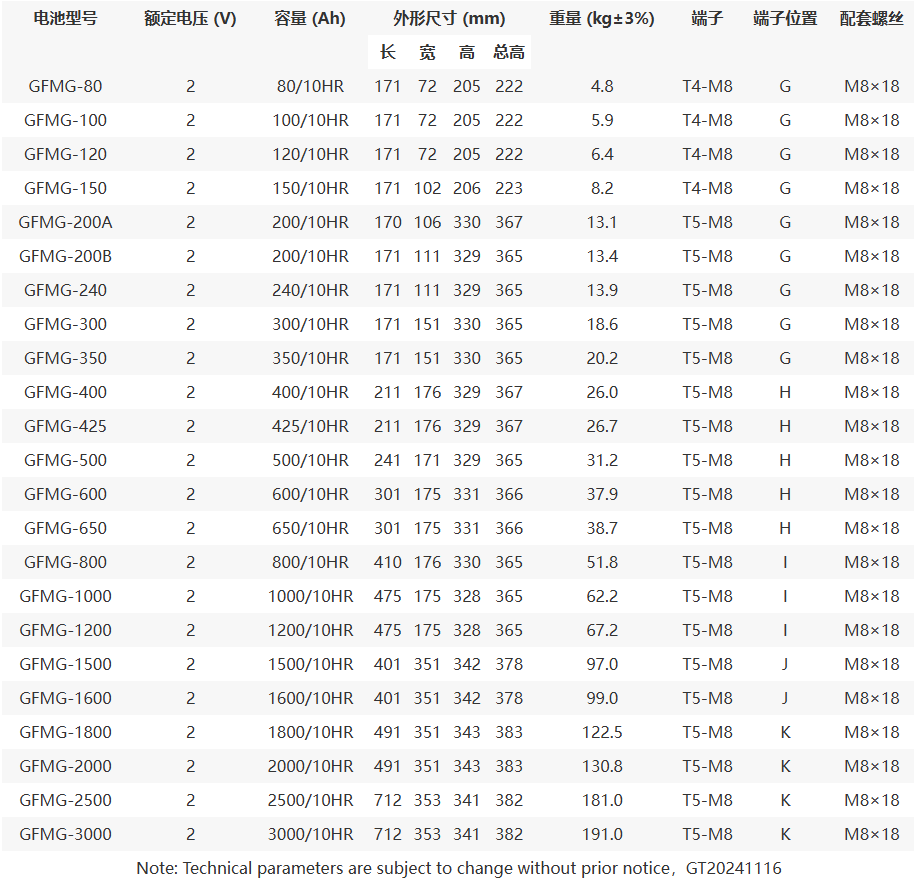914x878 pixels.
Task: Click the 电池型号 column header
Action: tap(65, 19)
